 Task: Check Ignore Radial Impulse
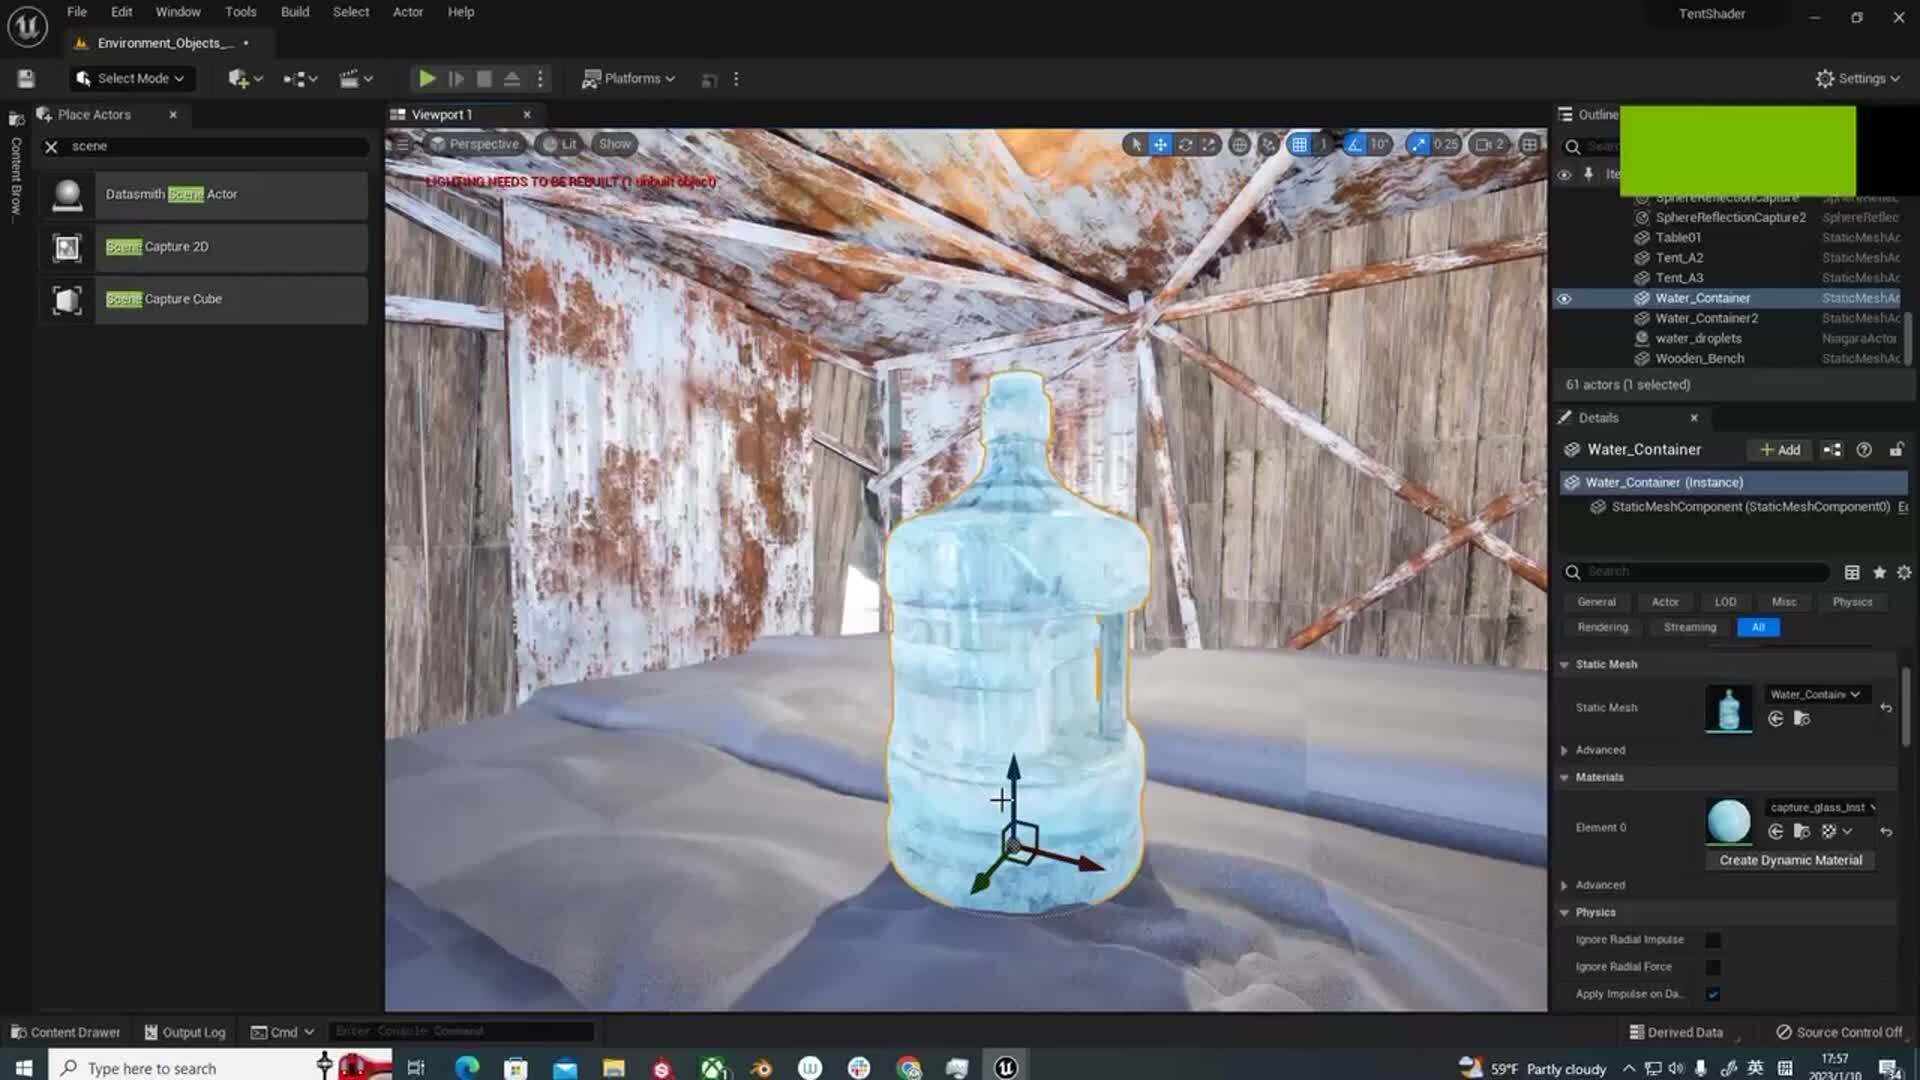click(1713, 939)
